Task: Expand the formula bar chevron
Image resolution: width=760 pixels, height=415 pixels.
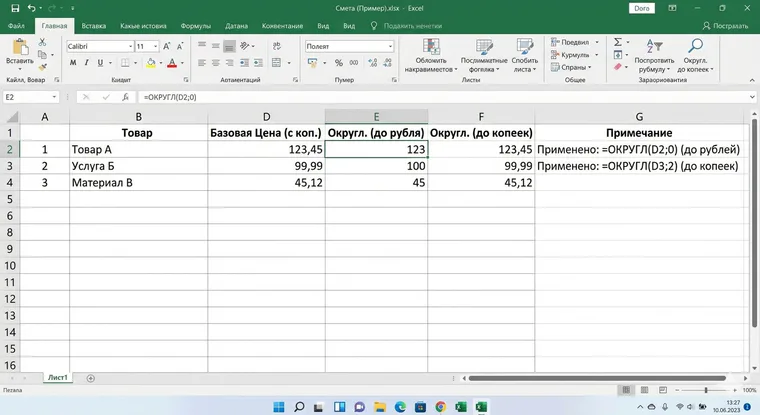Action: (x=752, y=97)
